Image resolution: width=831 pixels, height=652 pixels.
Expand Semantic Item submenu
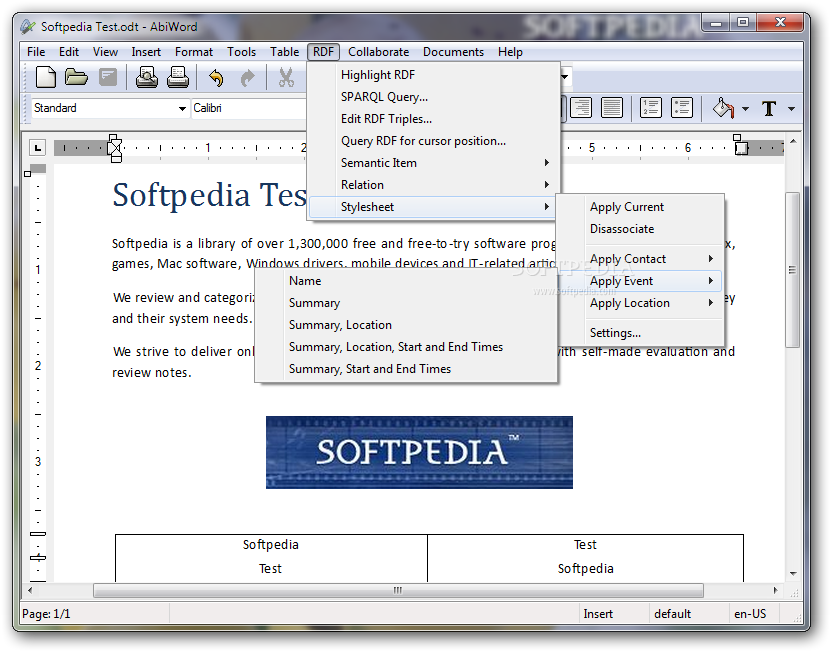pyautogui.click(x=433, y=163)
